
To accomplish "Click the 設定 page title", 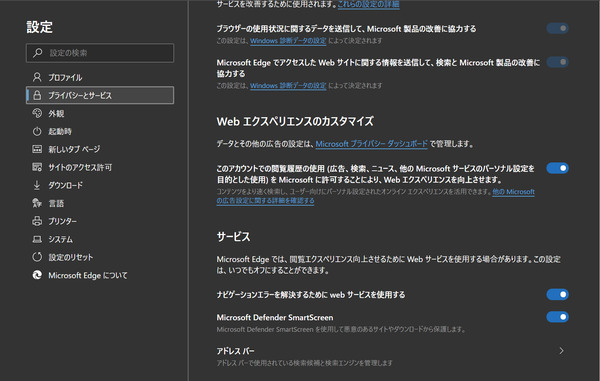I will pos(39,26).
